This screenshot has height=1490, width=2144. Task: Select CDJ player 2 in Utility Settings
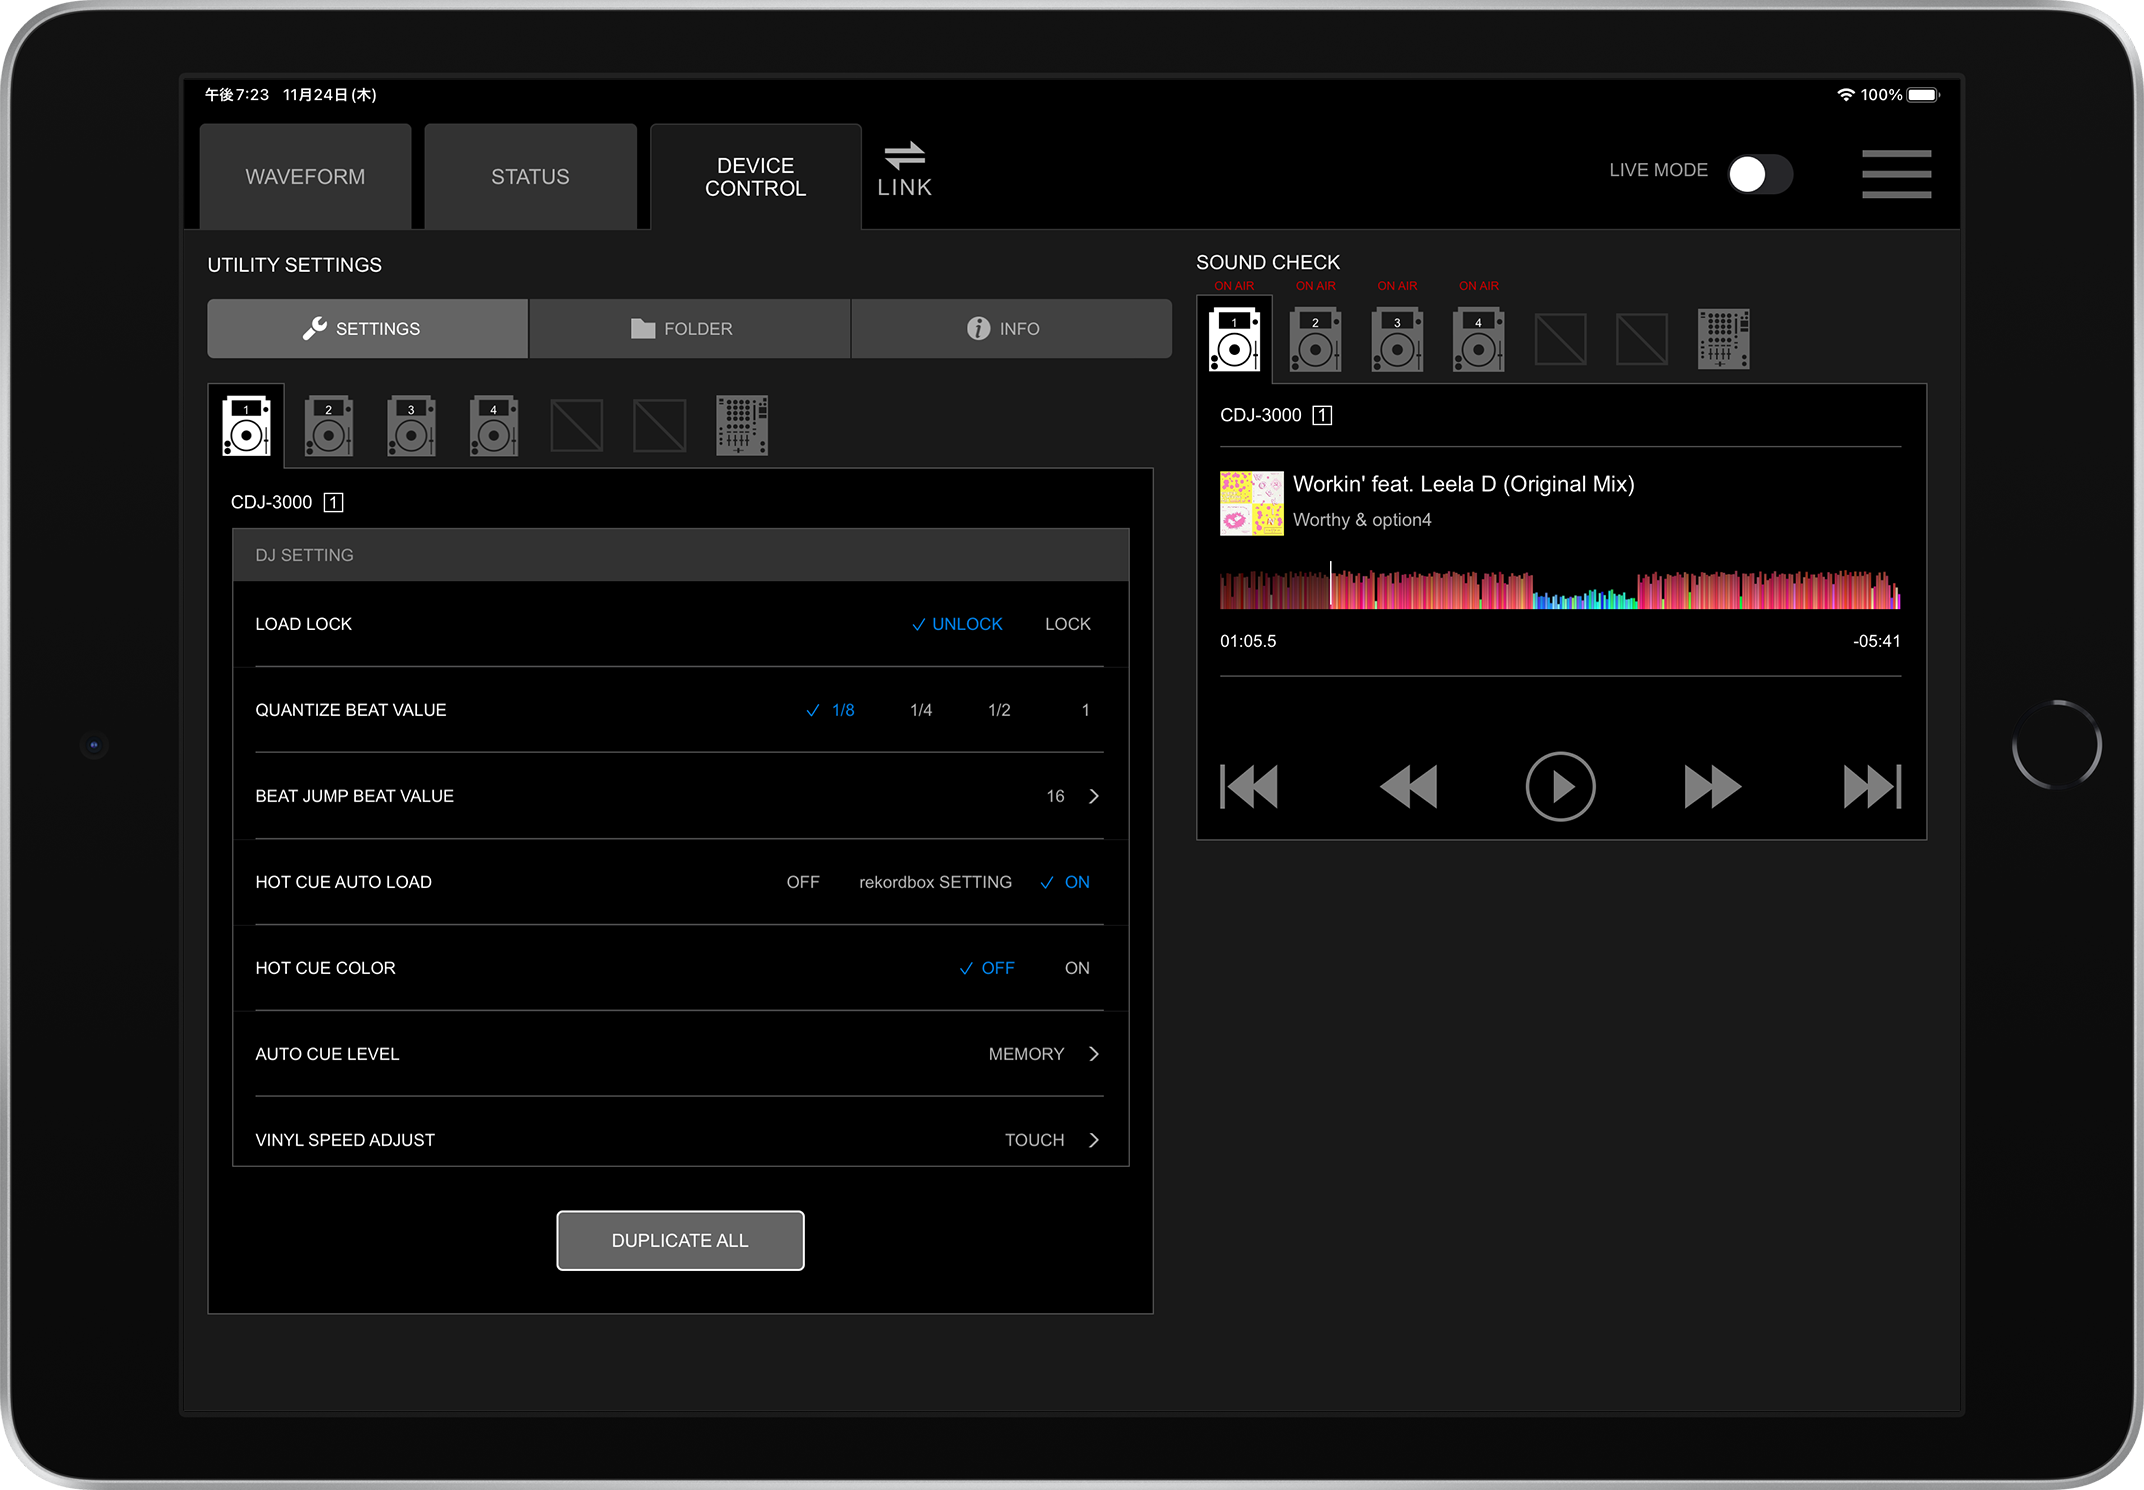tap(328, 426)
